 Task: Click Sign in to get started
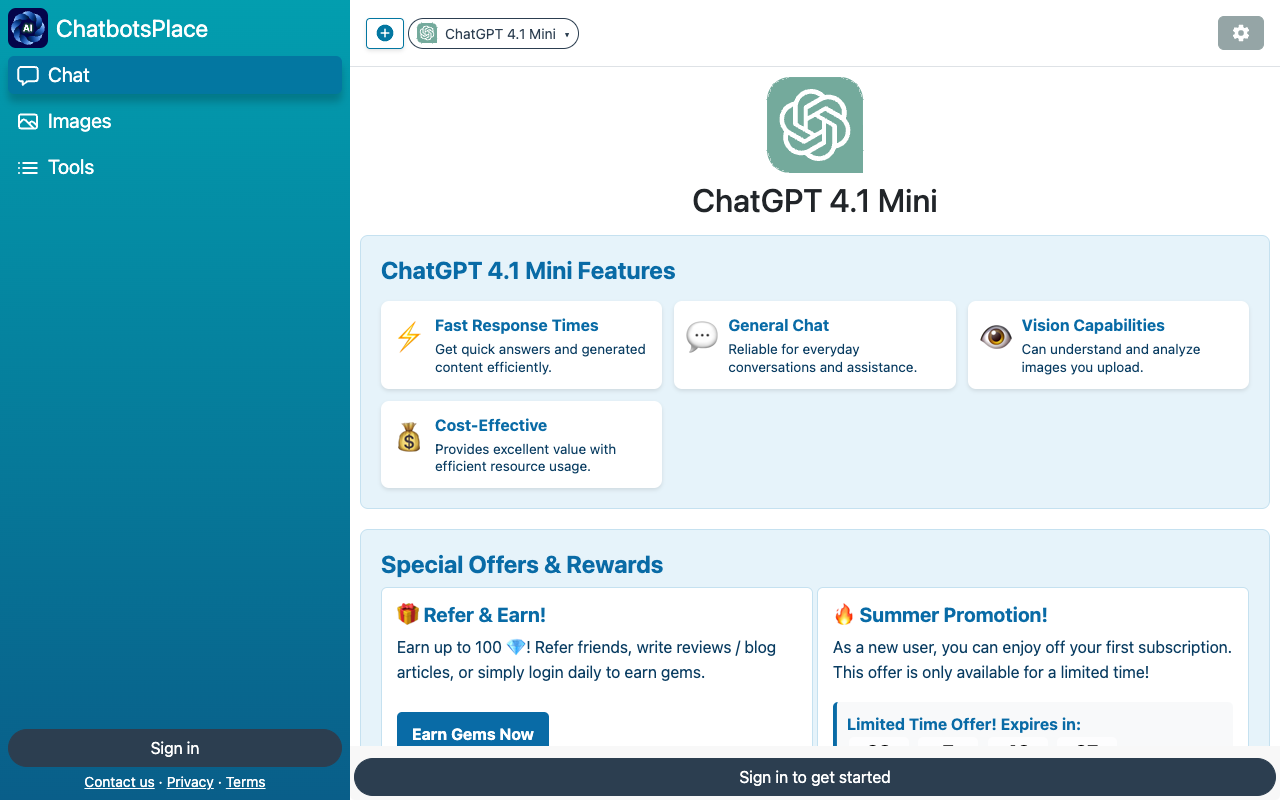tap(815, 777)
